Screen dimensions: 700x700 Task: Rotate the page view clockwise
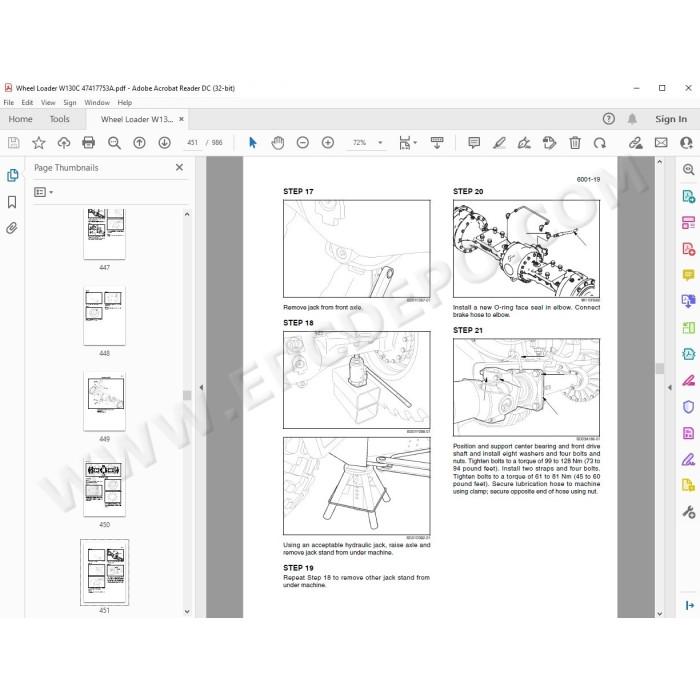[600, 142]
